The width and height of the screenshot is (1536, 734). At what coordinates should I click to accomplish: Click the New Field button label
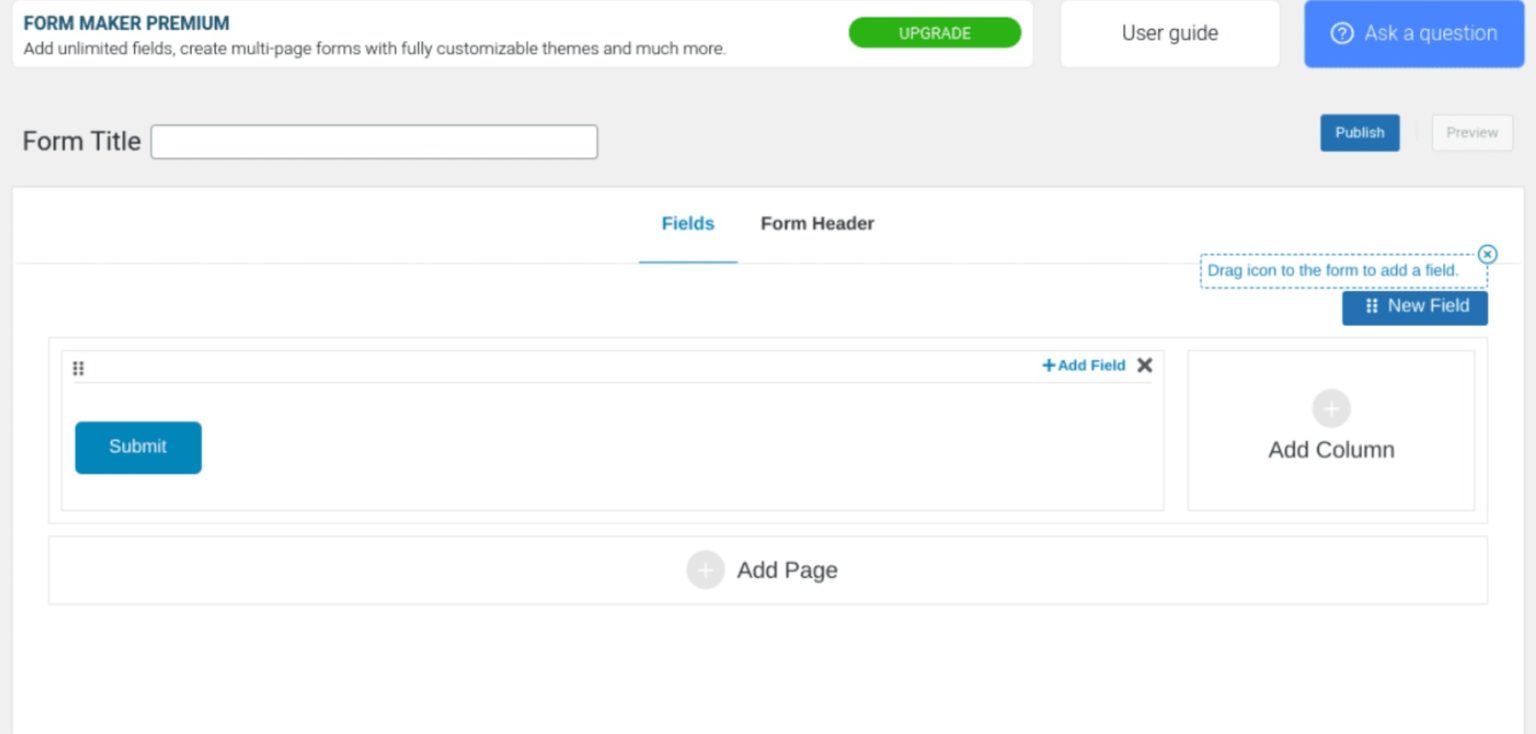coord(1428,306)
